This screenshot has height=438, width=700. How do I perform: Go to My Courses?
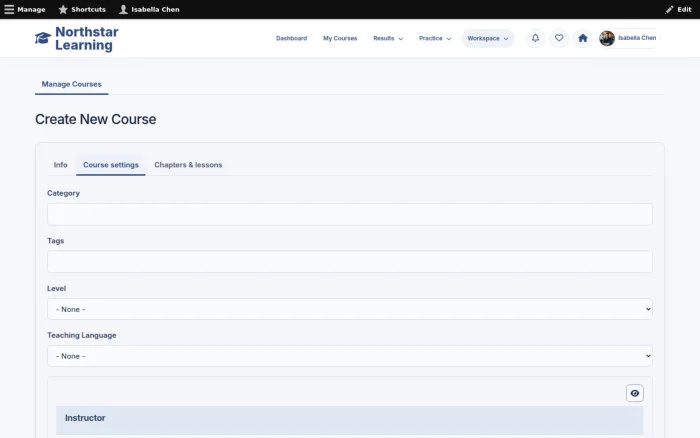(340, 38)
